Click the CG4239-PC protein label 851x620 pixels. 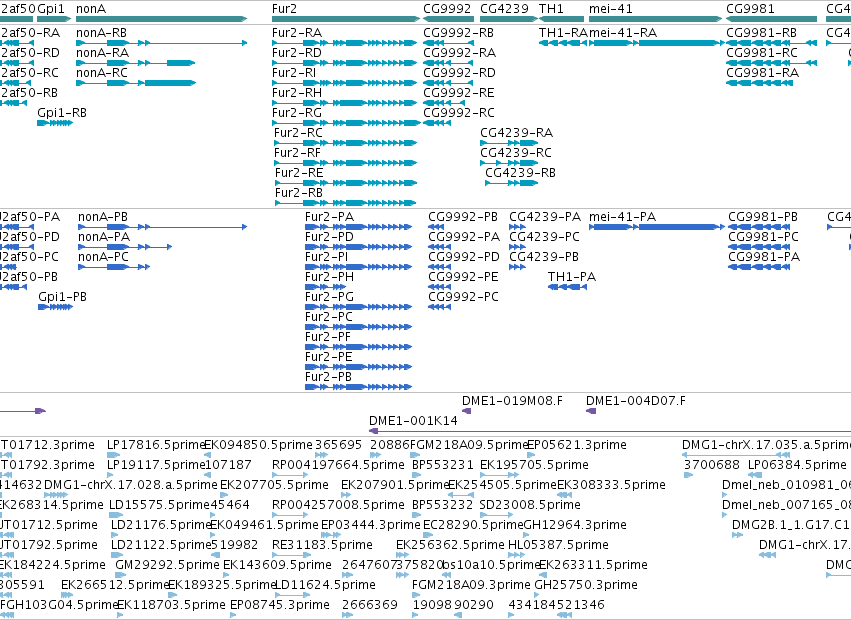click(x=544, y=237)
